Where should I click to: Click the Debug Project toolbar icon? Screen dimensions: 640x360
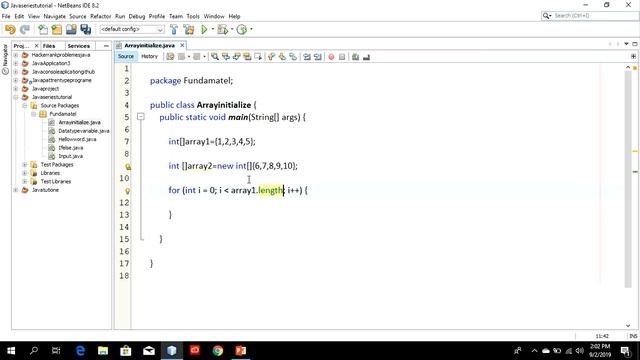222,29
